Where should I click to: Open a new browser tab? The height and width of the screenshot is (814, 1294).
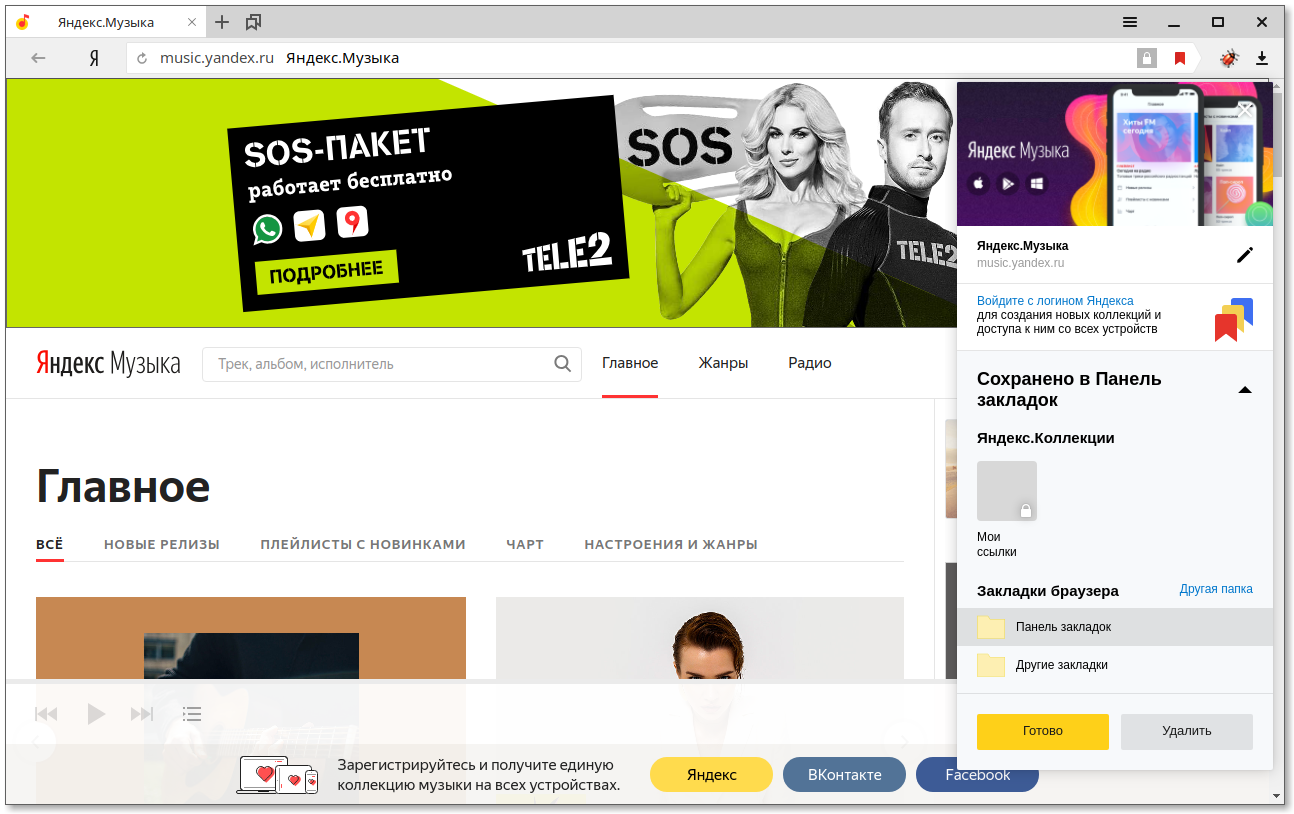coord(222,22)
